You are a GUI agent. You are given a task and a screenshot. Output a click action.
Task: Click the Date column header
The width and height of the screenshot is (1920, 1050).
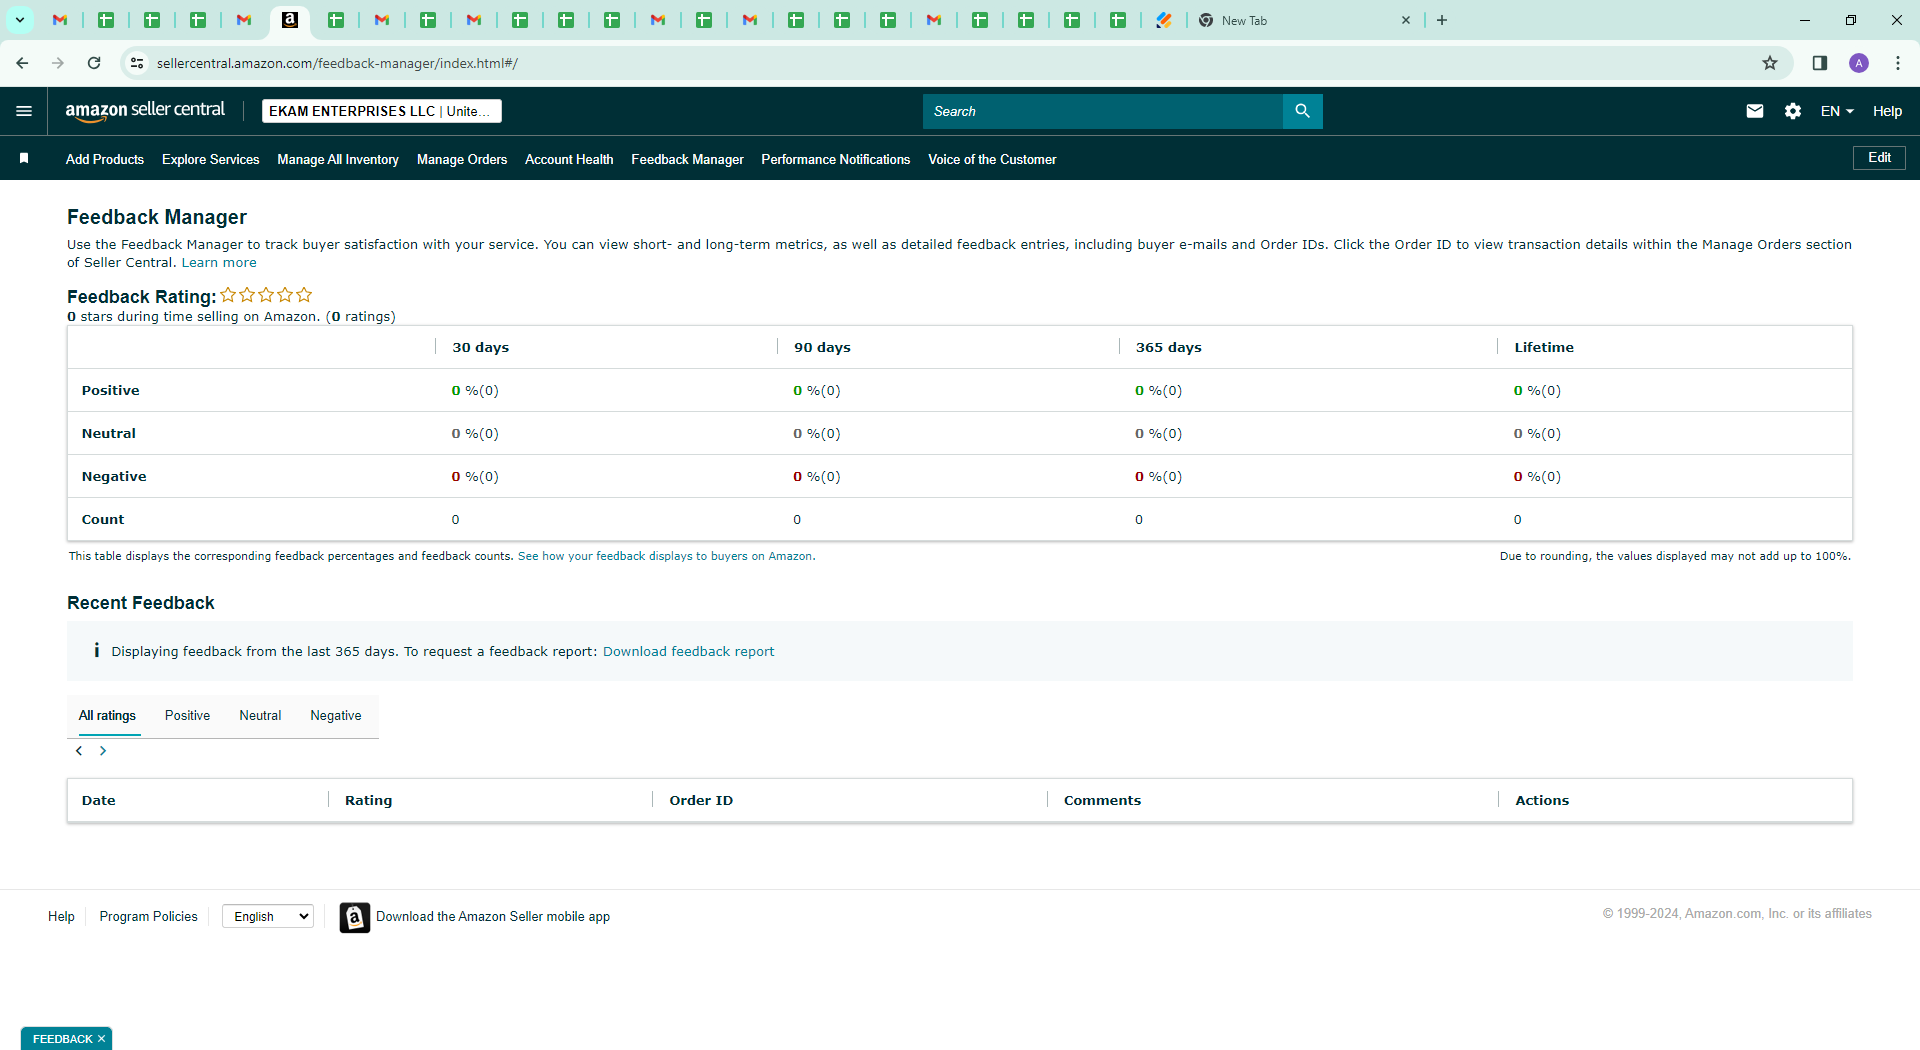tap(98, 801)
